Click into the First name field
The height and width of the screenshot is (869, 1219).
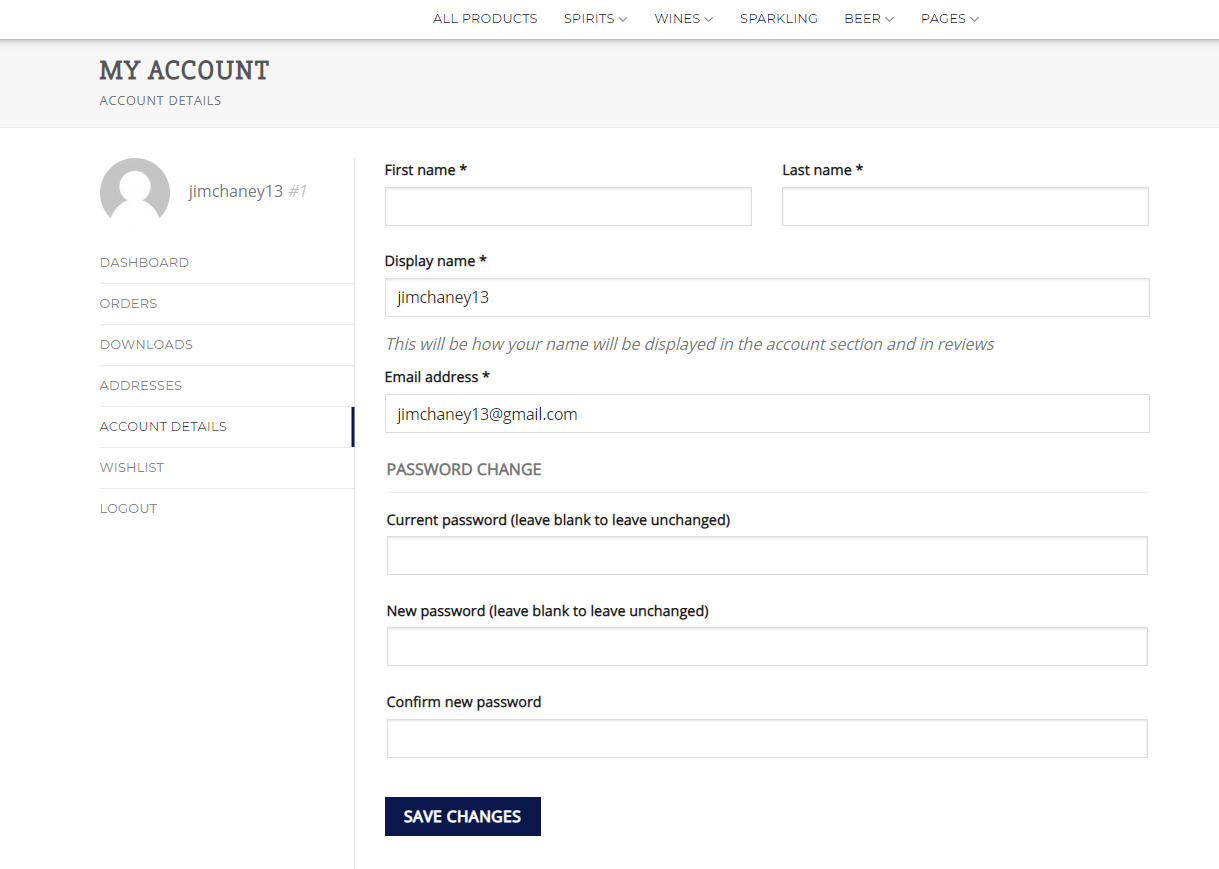[x=567, y=206]
